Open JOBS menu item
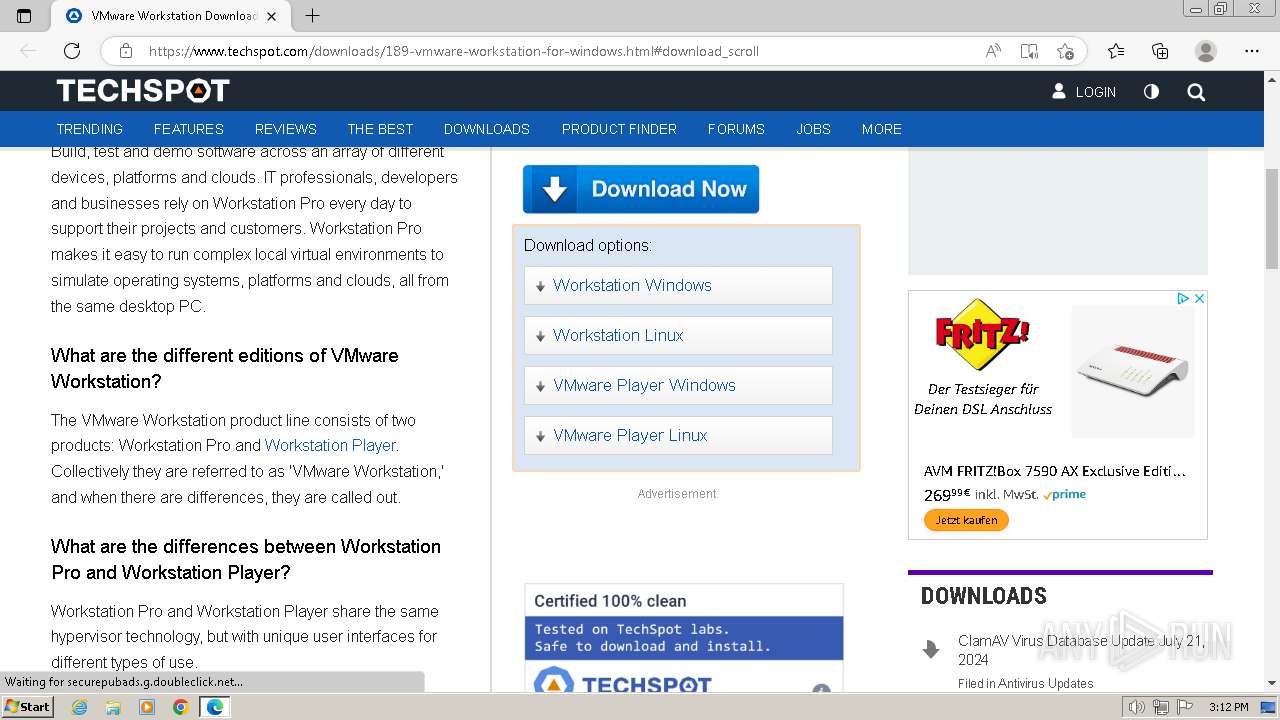 click(x=813, y=129)
